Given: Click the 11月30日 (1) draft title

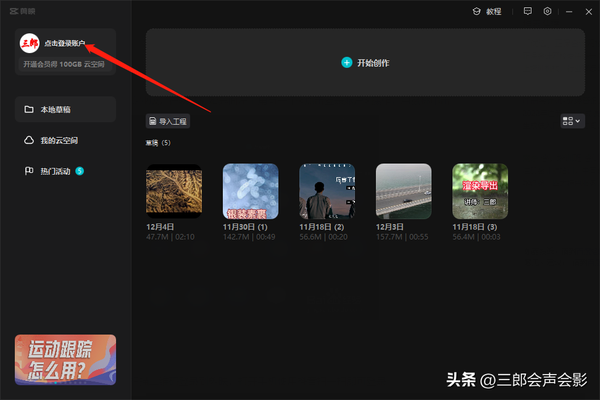Looking at the screenshot, I should [245, 227].
